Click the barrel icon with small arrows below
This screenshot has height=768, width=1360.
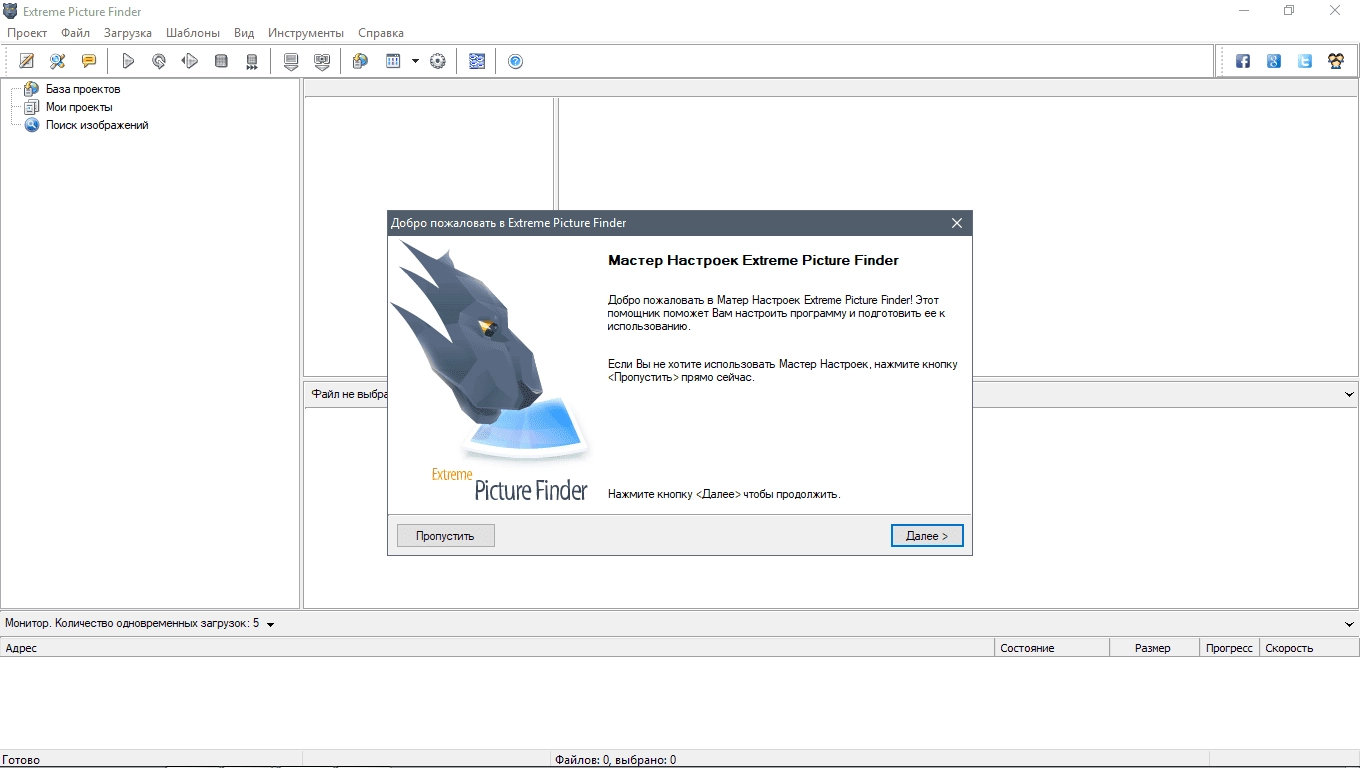(x=252, y=61)
